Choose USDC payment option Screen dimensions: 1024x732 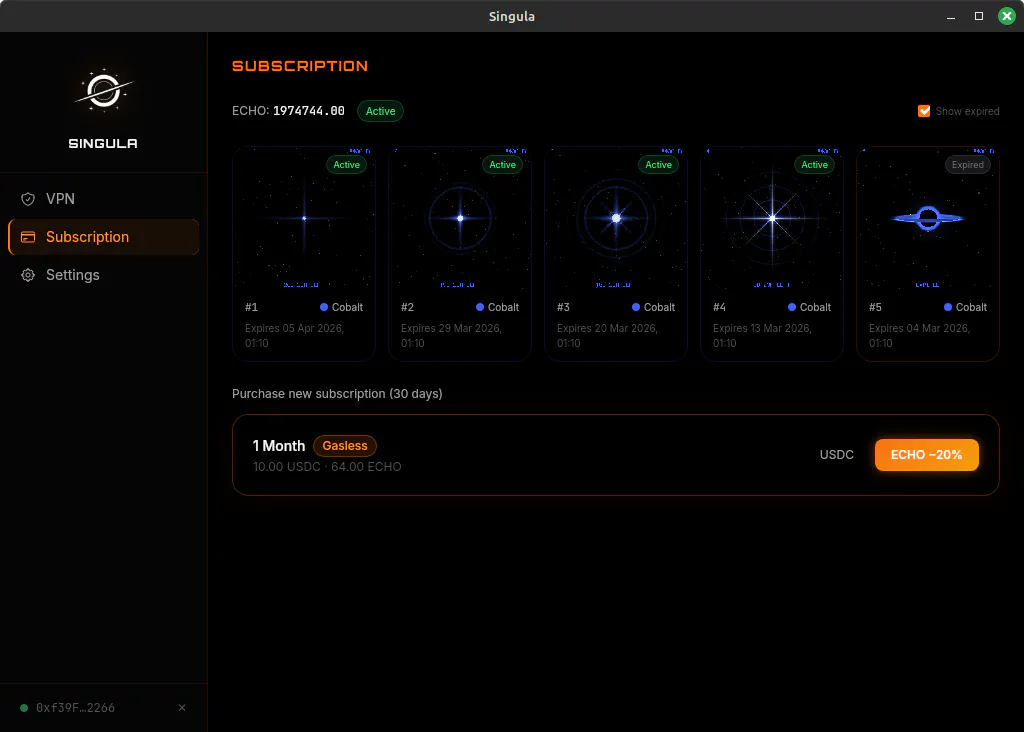[837, 454]
